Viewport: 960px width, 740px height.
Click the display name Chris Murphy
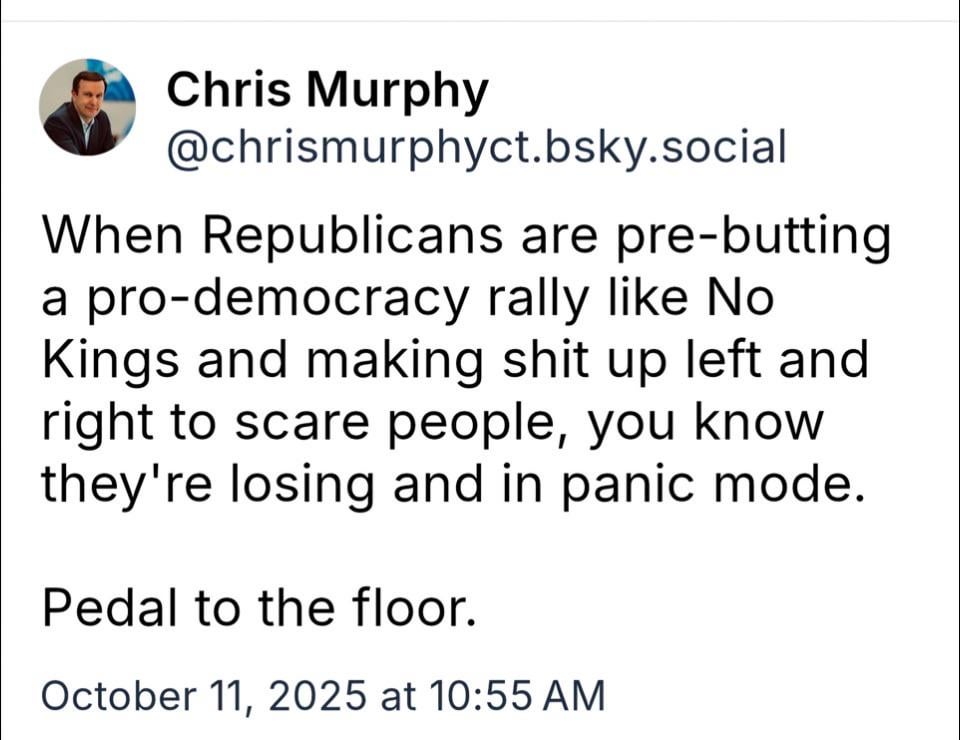pos(327,92)
